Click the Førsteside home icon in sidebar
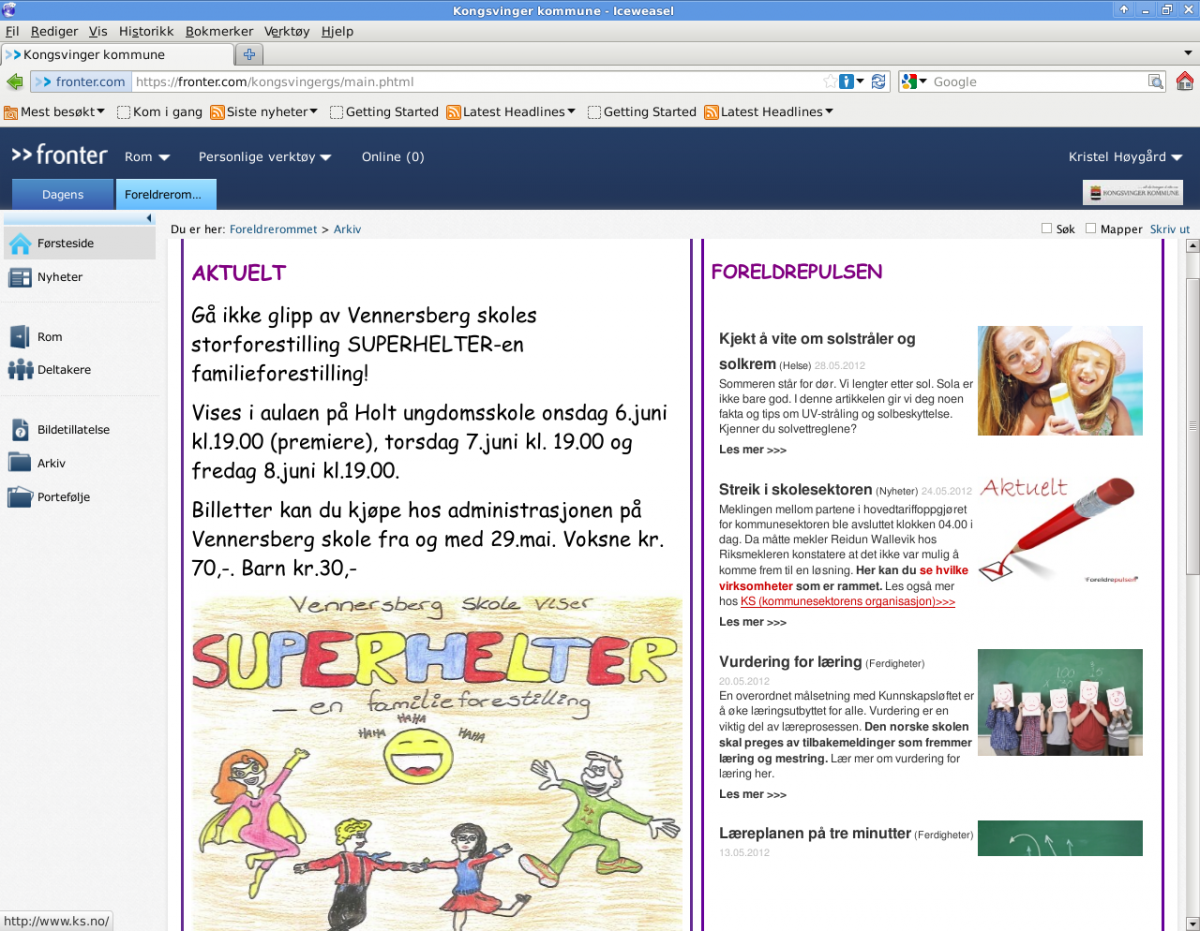1200x931 pixels. 20,243
